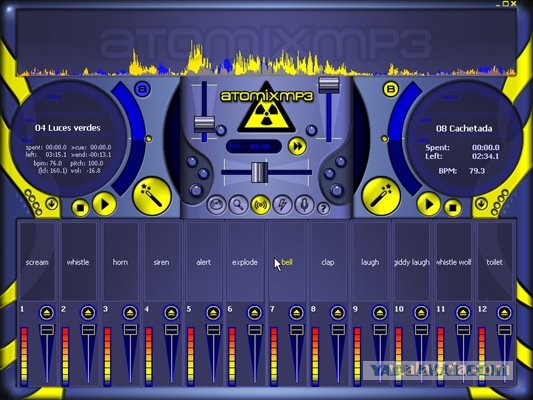Screen dimensions: 533x400
Task: Click volume slider handle of sampler slot 6
Action: pos(255,330)
